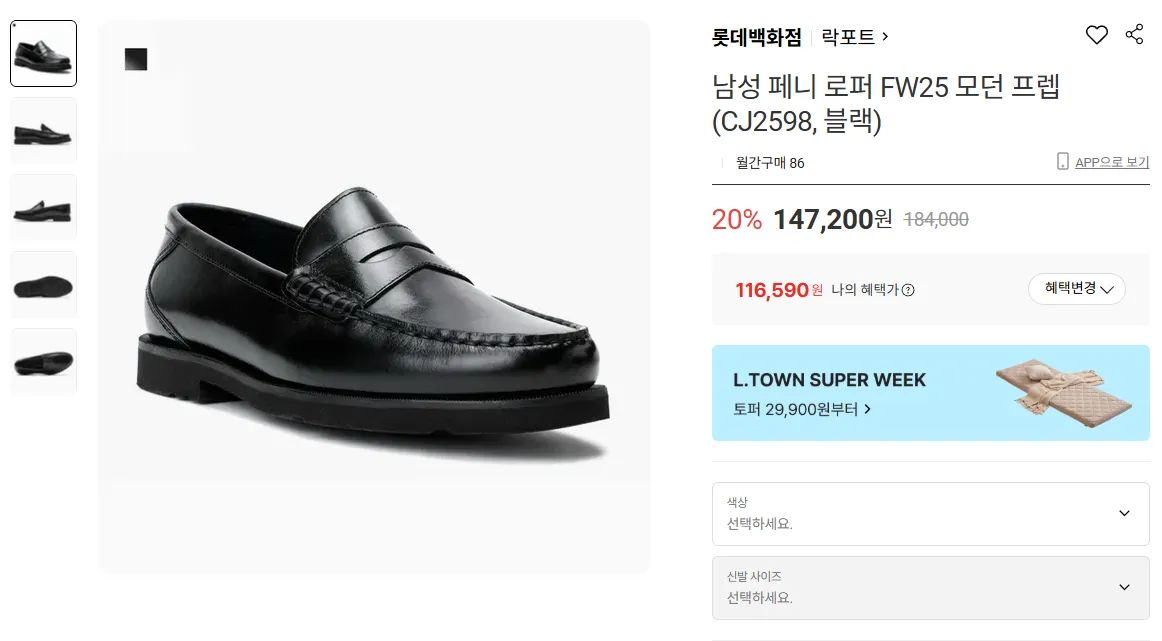1162x641 pixels.
Task: Click the heart wishlist icon
Action: 1097,35
